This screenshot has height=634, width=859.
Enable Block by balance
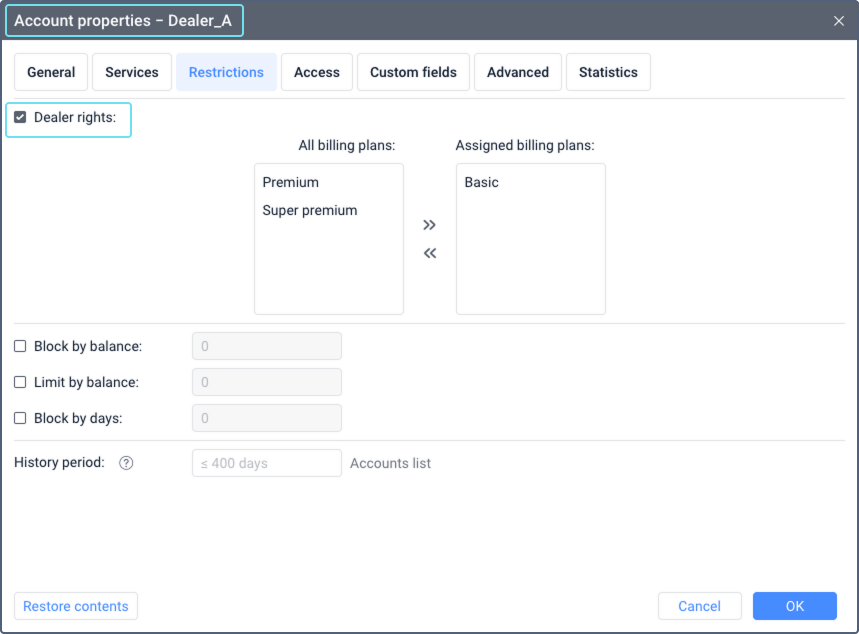(x=19, y=345)
